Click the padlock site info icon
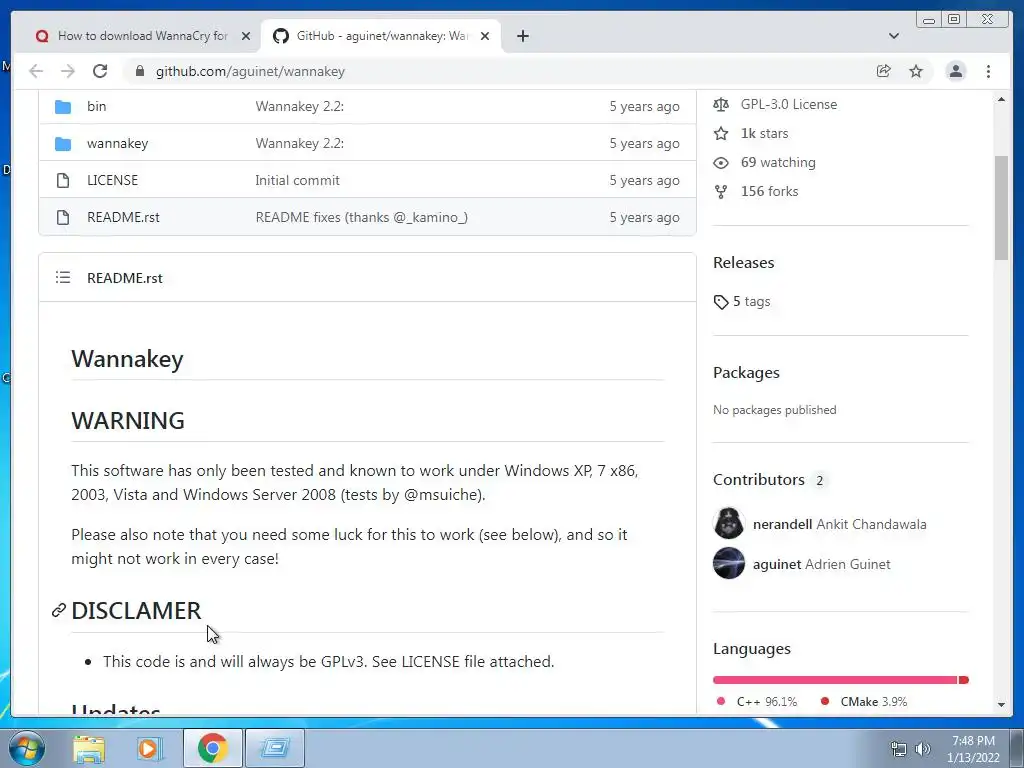 pyautogui.click(x=139, y=71)
